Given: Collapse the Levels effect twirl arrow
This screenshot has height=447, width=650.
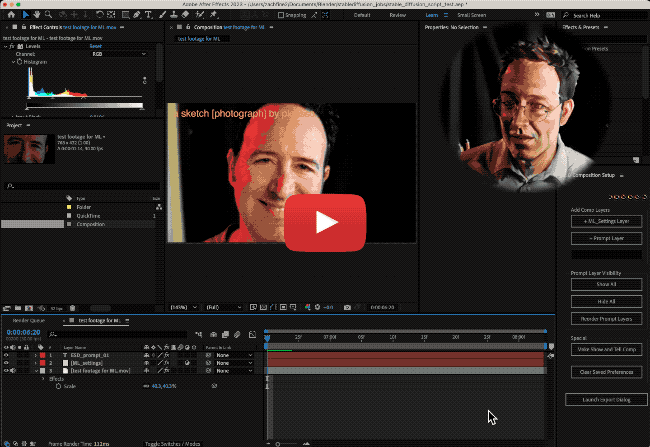Looking at the screenshot, I should [x=5, y=46].
